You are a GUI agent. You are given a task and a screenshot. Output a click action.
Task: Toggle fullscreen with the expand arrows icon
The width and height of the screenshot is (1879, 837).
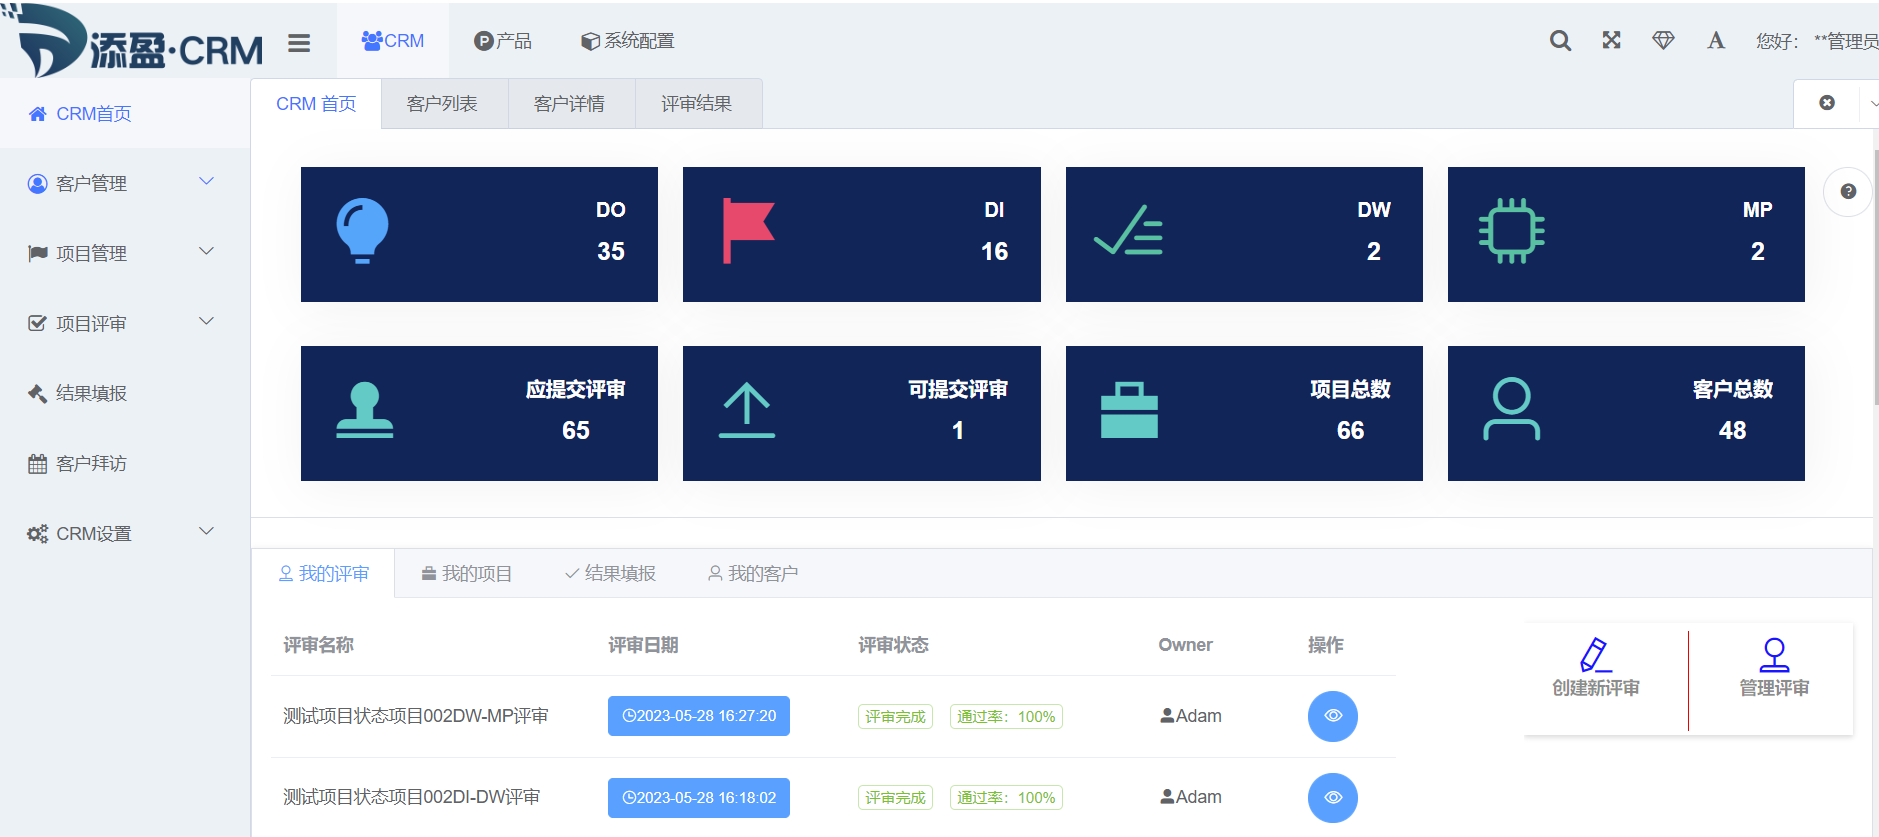(1611, 40)
